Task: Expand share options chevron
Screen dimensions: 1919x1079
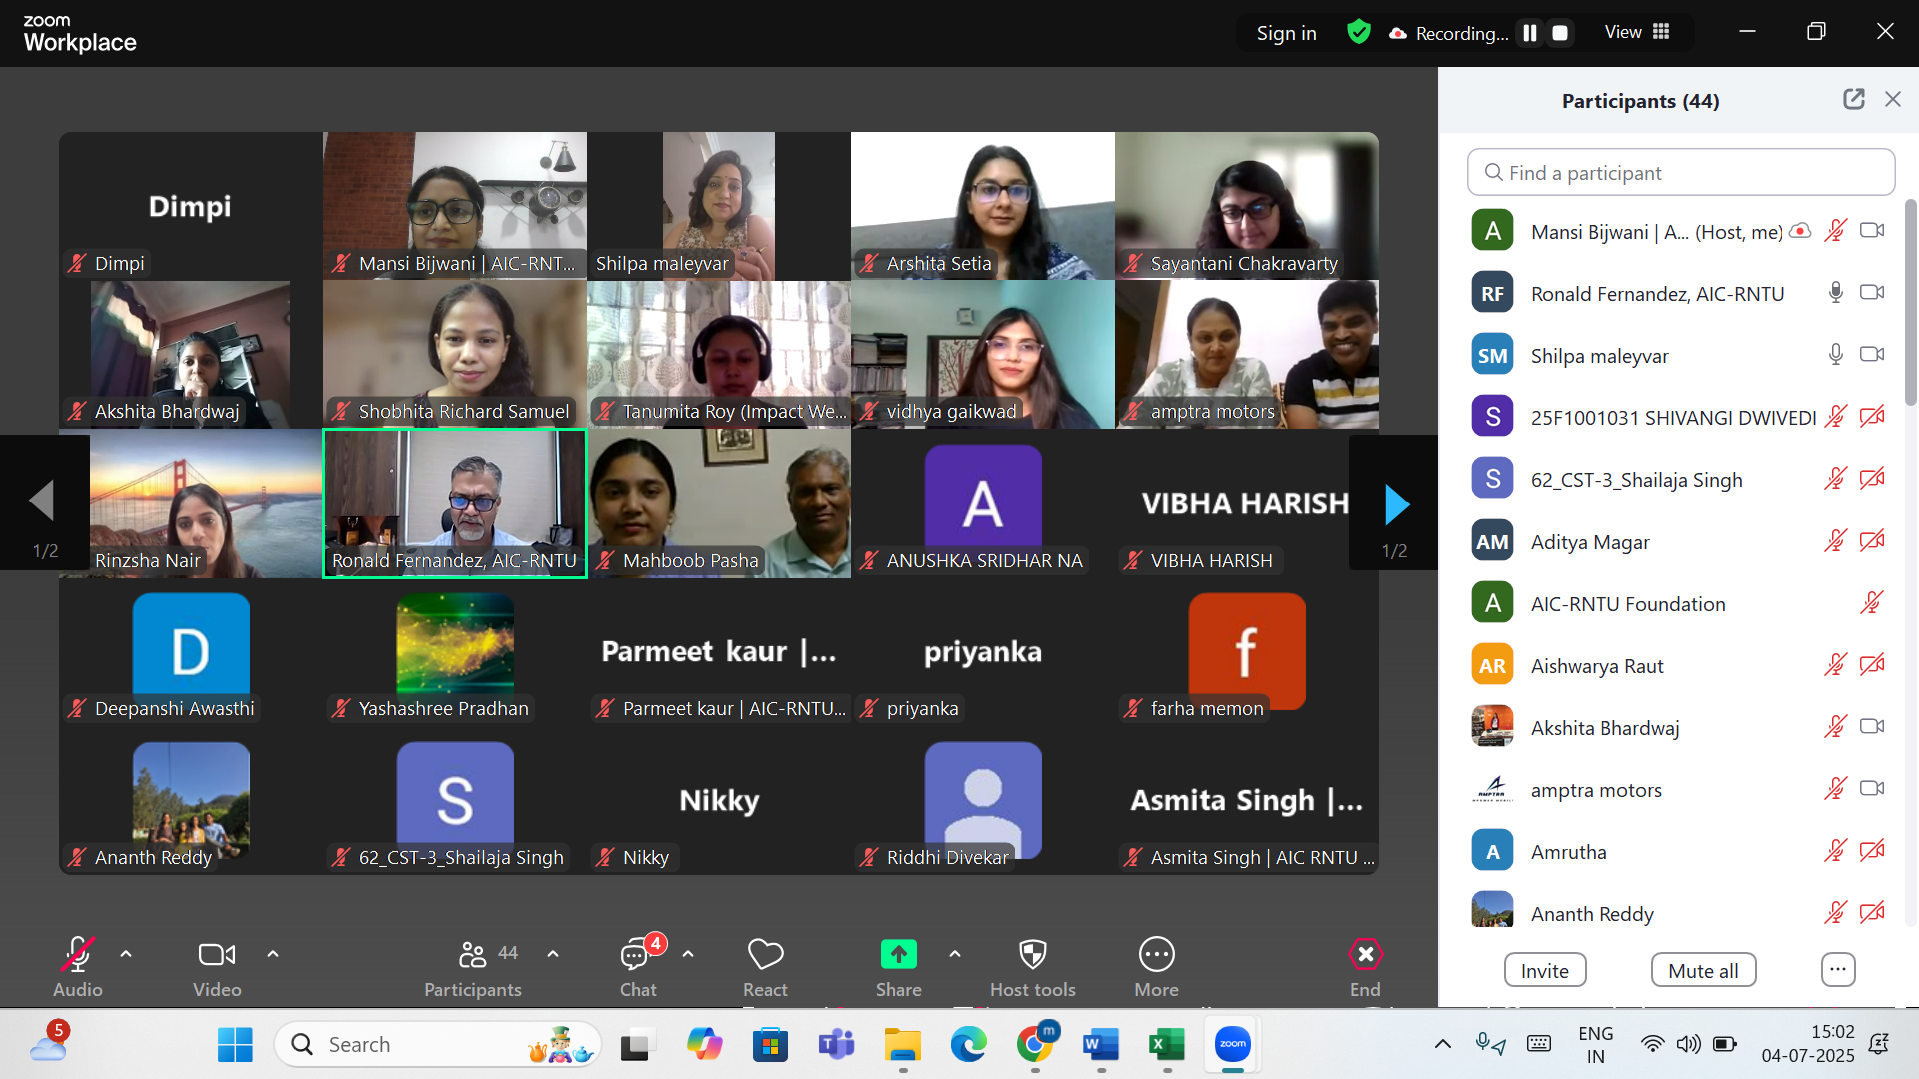Action: pyautogui.click(x=955, y=954)
